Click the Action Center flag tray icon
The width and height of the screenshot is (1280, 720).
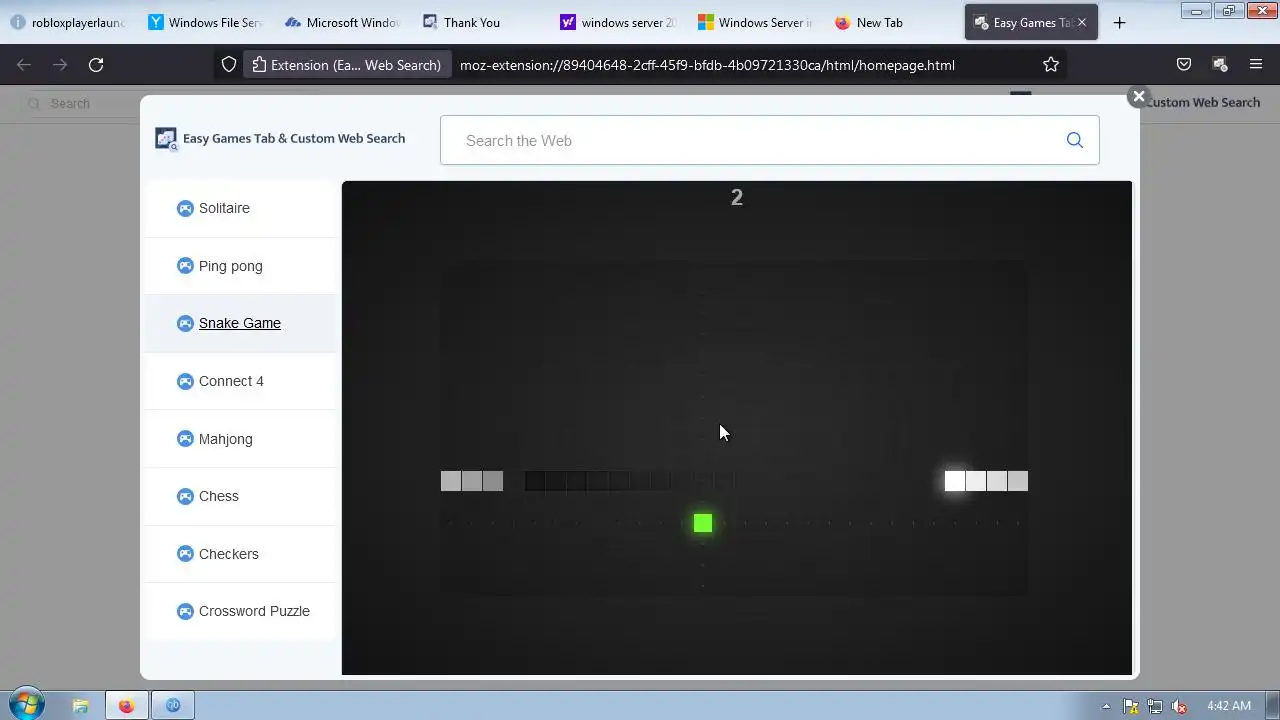[x=1131, y=706]
